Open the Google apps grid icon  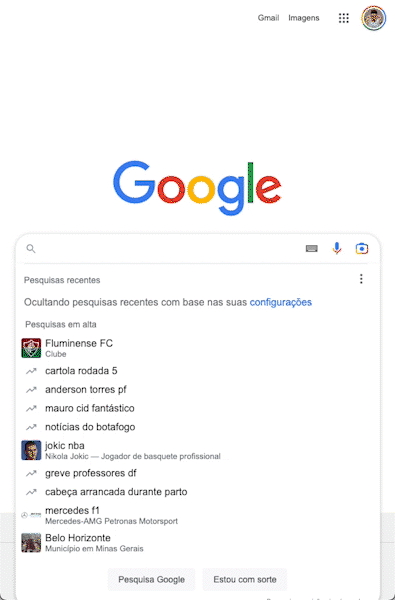tap(344, 18)
